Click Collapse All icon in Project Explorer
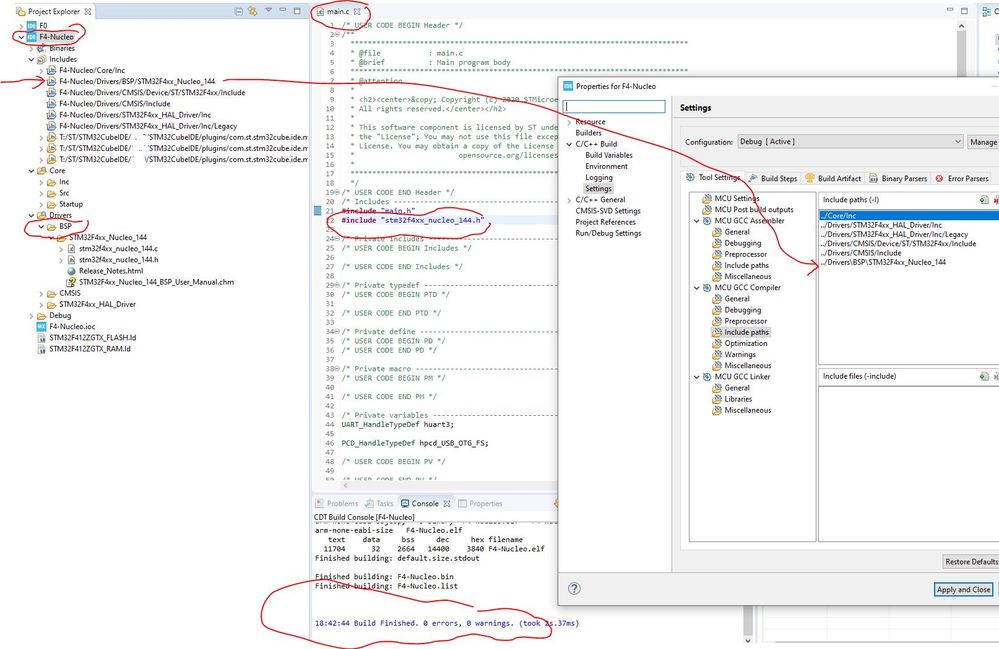Screen dimensions: 999x649 point(237,12)
